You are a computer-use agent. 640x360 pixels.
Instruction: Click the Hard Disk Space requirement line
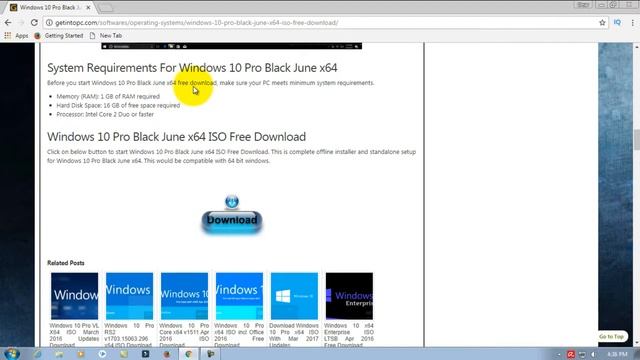pyautogui.click(x=118, y=105)
